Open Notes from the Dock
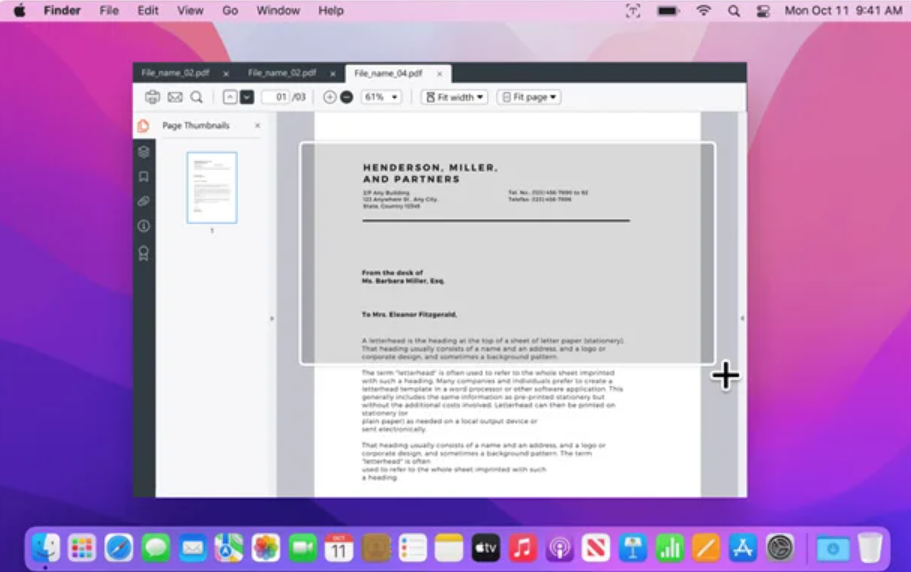Image resolution: width=911 pixels, height=572 pixels. (x=449, y=548)
